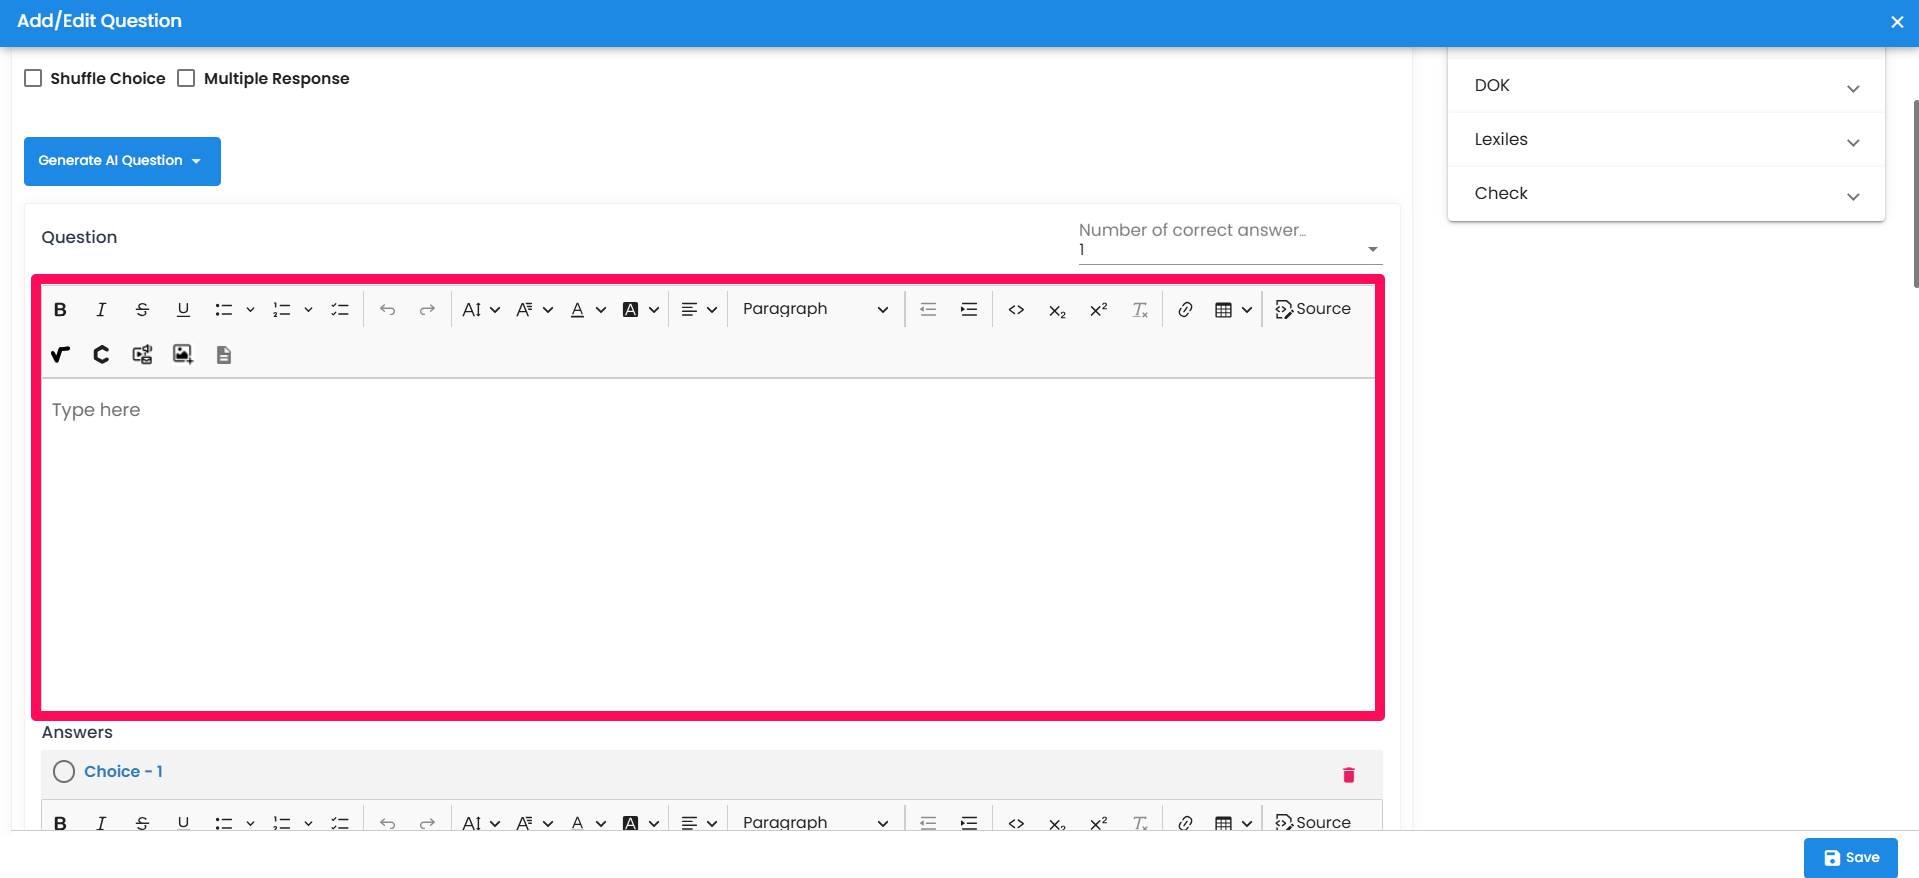This screenshot has width=1919, height=878.
Task: Open the Paragraph heading dropdown in Question editor
Action: [814, 310]
